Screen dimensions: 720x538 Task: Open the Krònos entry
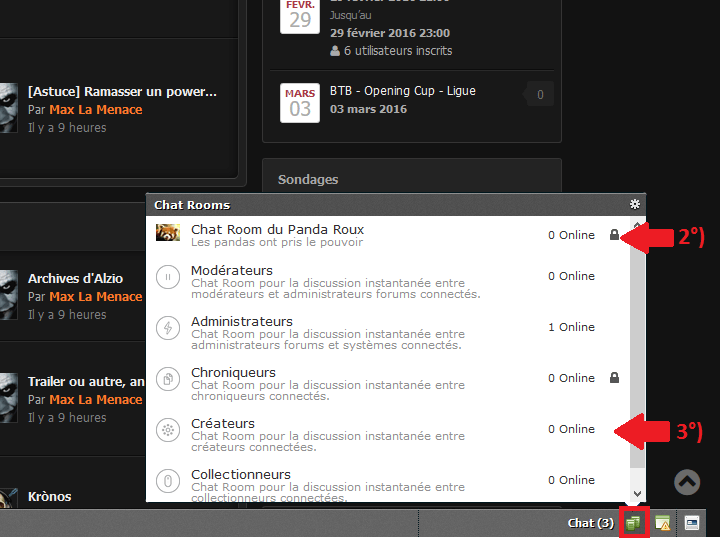tap(49, 496)
